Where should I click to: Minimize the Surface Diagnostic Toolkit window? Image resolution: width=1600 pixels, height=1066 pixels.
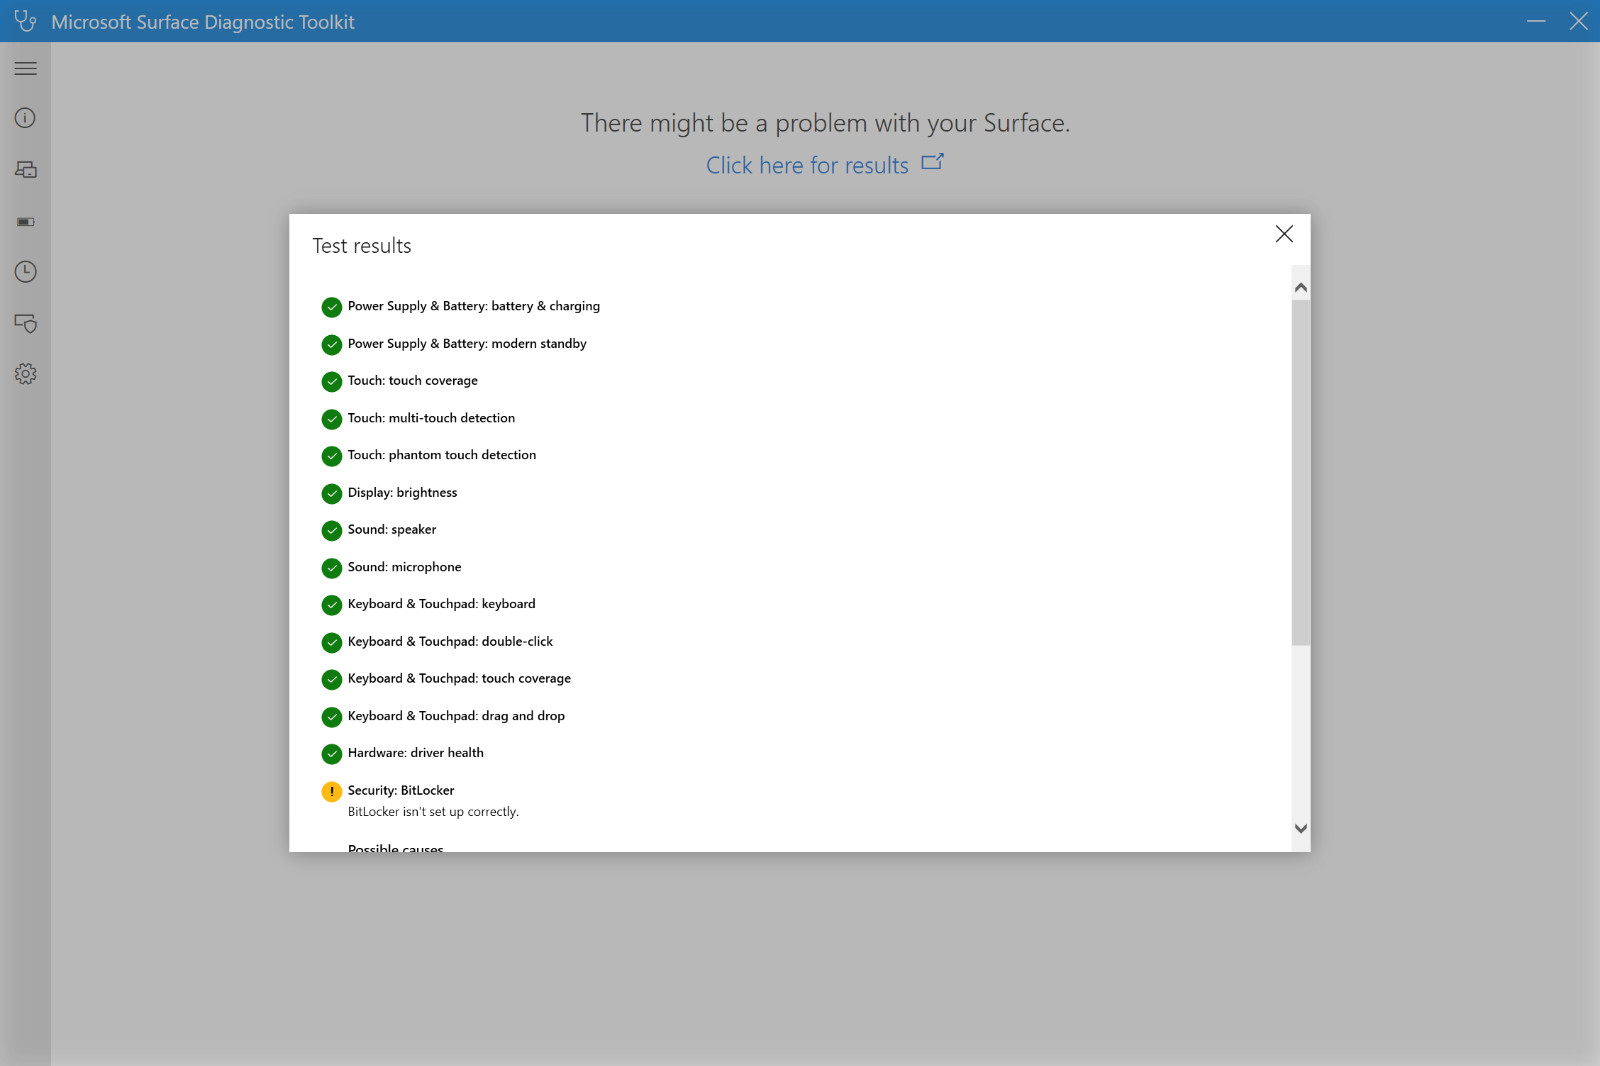[1536, 21]
